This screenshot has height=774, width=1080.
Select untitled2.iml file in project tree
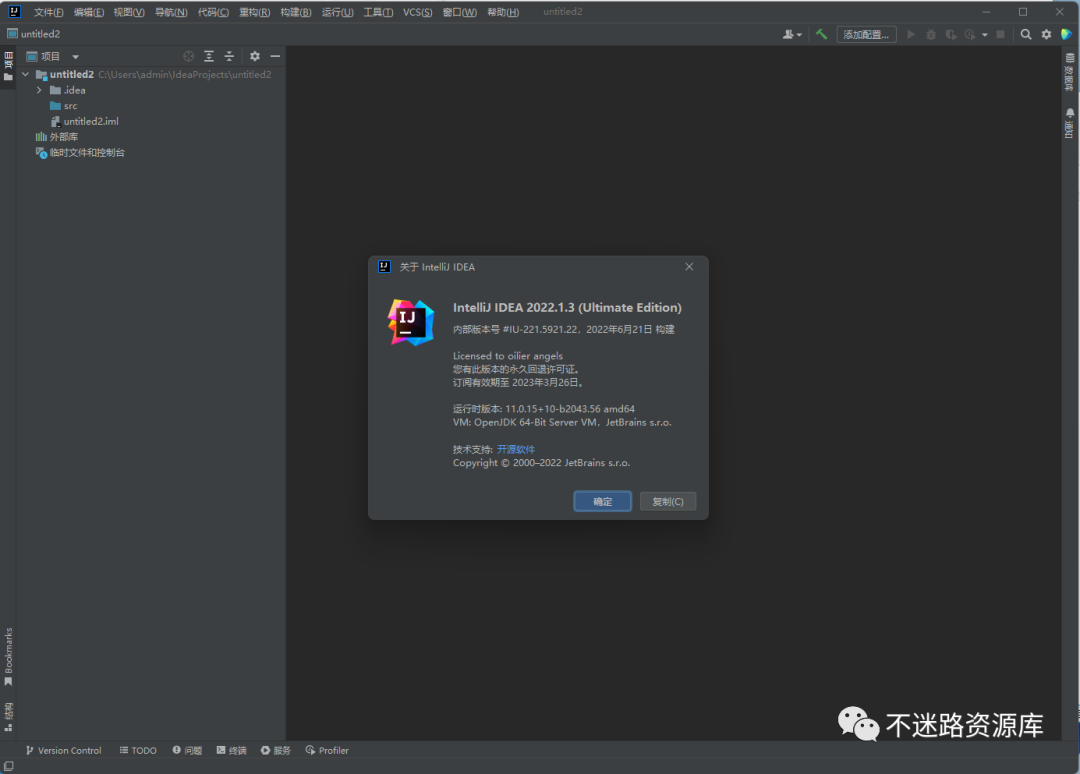pyautogui.click(x=90, y=121)
